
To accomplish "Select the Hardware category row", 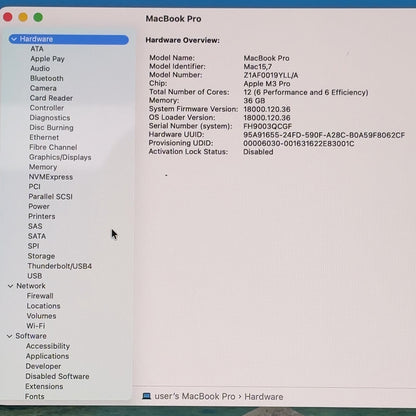I will tap(69, 39).
